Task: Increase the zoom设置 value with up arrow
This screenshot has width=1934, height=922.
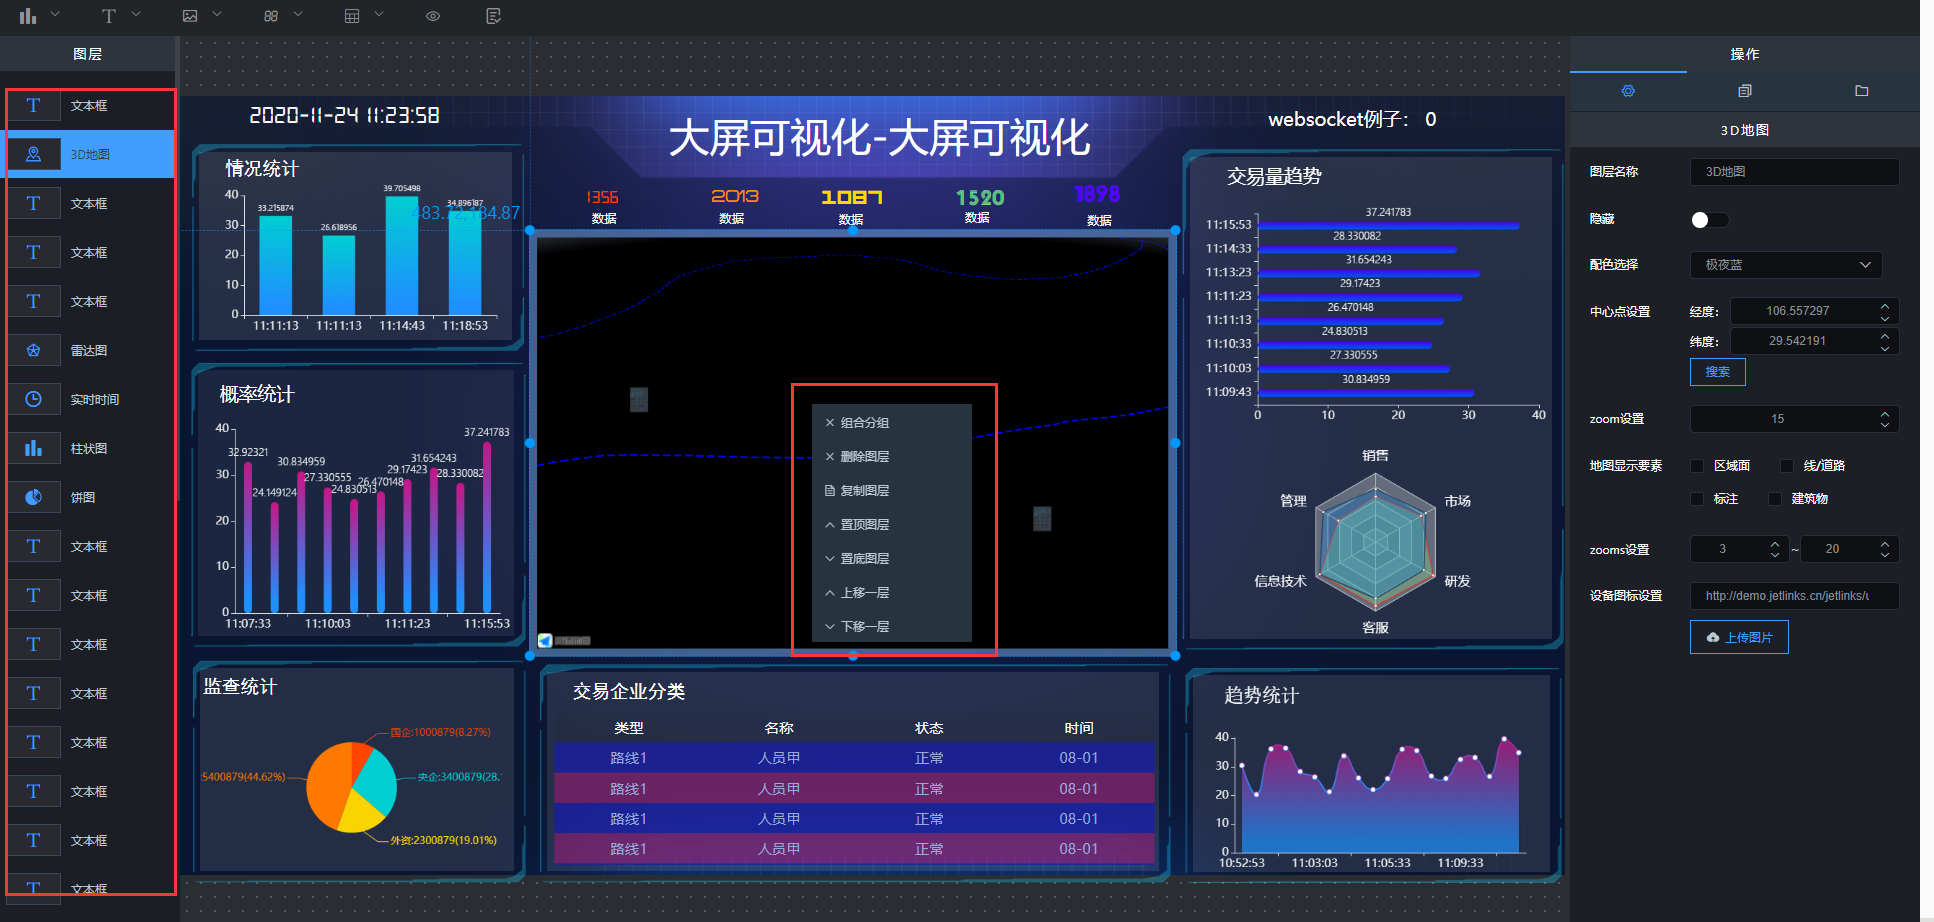Action: tap(1885, 414)
